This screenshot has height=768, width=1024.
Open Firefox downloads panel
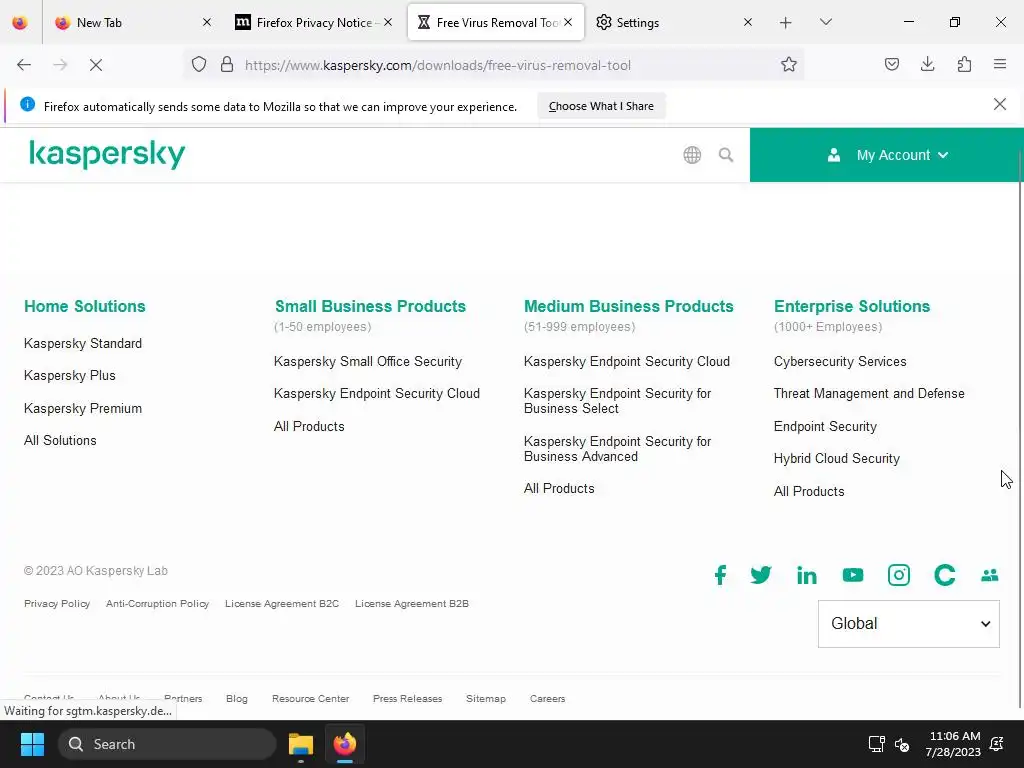pos(927,65)
